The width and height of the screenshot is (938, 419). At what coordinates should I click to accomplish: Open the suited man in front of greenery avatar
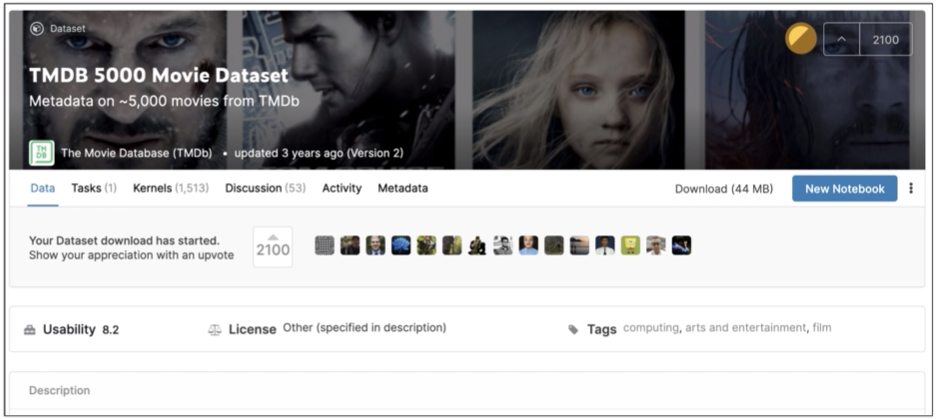pyautogui.click(x=376, y=245)
